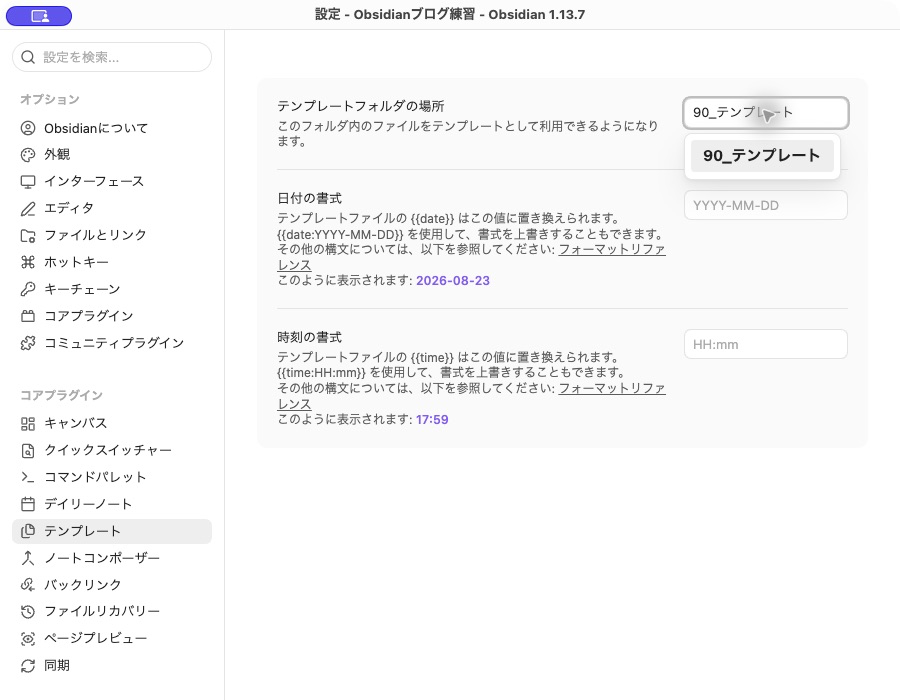
Task: Click the YYYY-MM-DD date format field
Action: (766, 205)
